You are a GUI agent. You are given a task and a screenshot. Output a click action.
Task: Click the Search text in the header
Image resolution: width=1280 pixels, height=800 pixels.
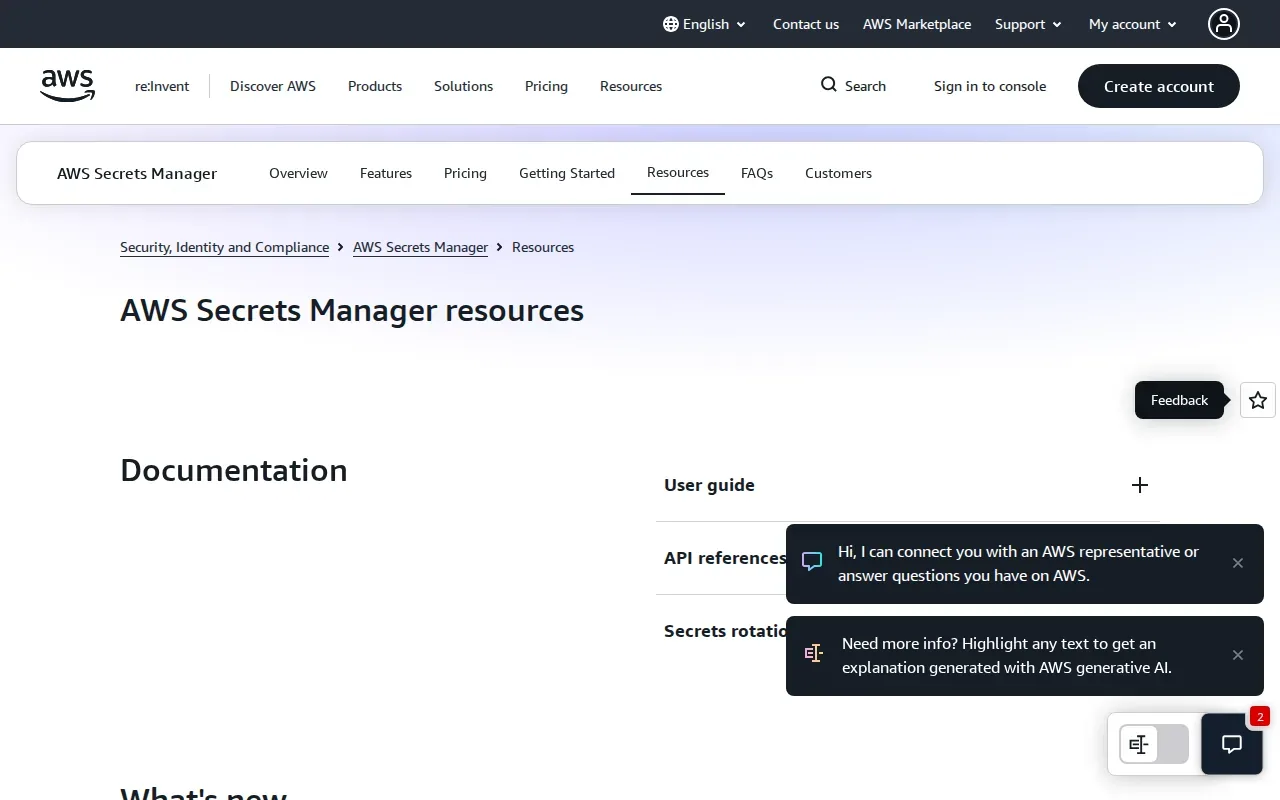pos(865,86)
